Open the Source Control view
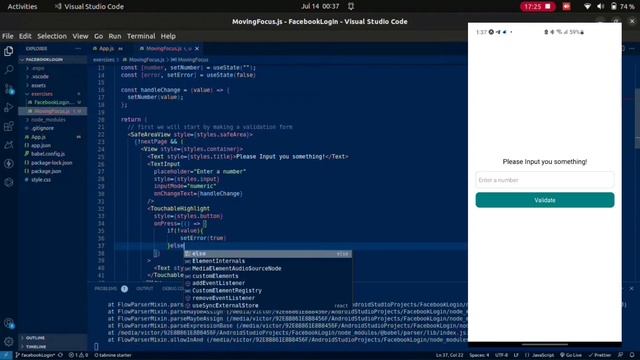640x360 pixels. click(9, 89)
